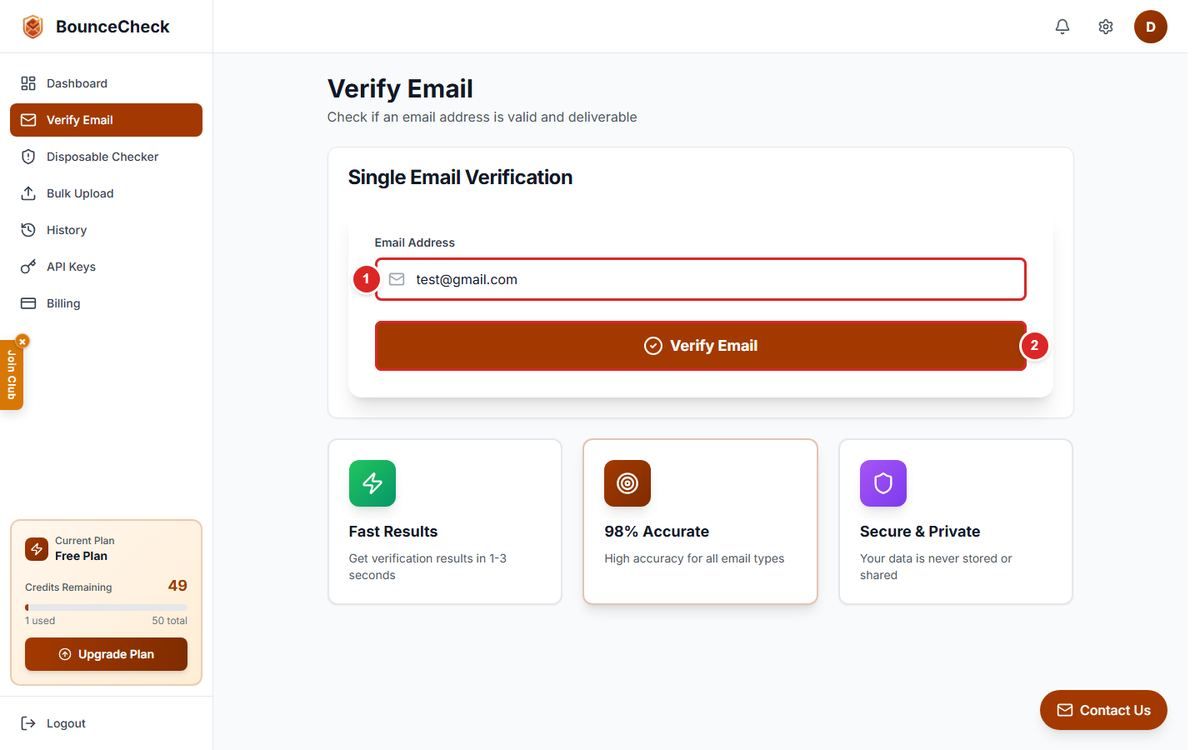Click the green Fast Results lightning icon
1200x750 pixels.
click(x=372, y=483)
